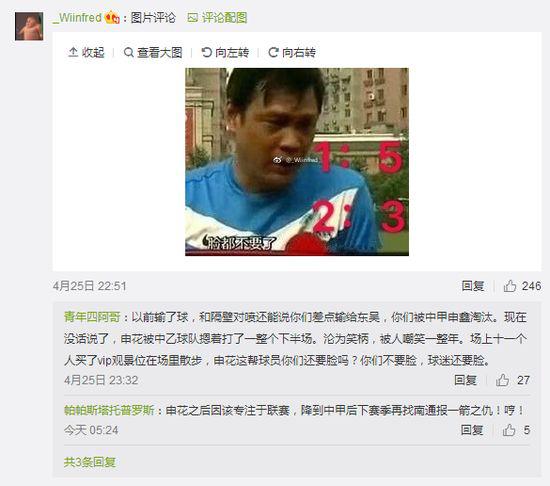Click the VIP crown badge beside _Wiinfred
The height and width of the screenshot is (486, 550).
click(x=112, y=18)
